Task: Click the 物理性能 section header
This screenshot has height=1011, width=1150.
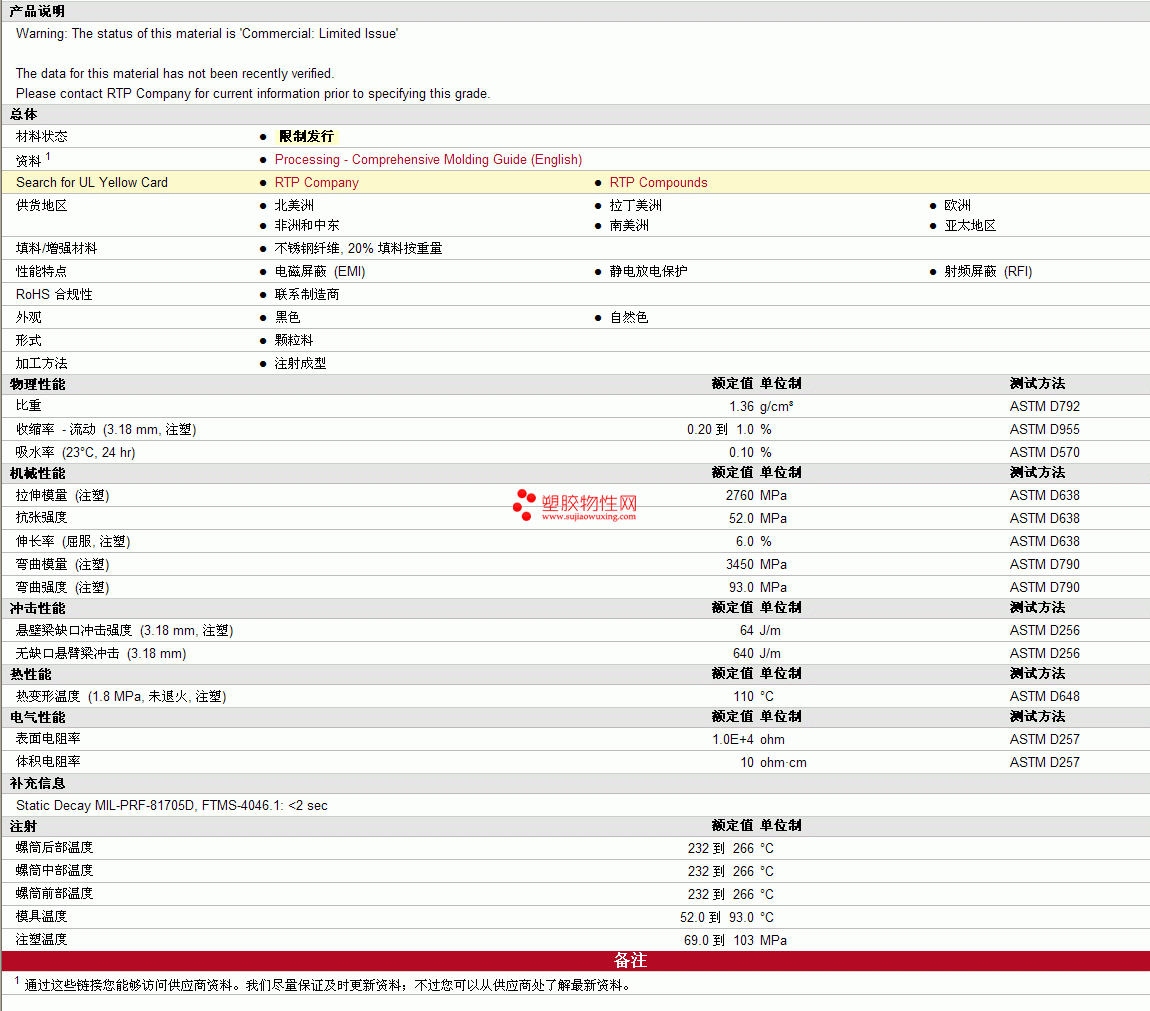Action: pos(37,384)
